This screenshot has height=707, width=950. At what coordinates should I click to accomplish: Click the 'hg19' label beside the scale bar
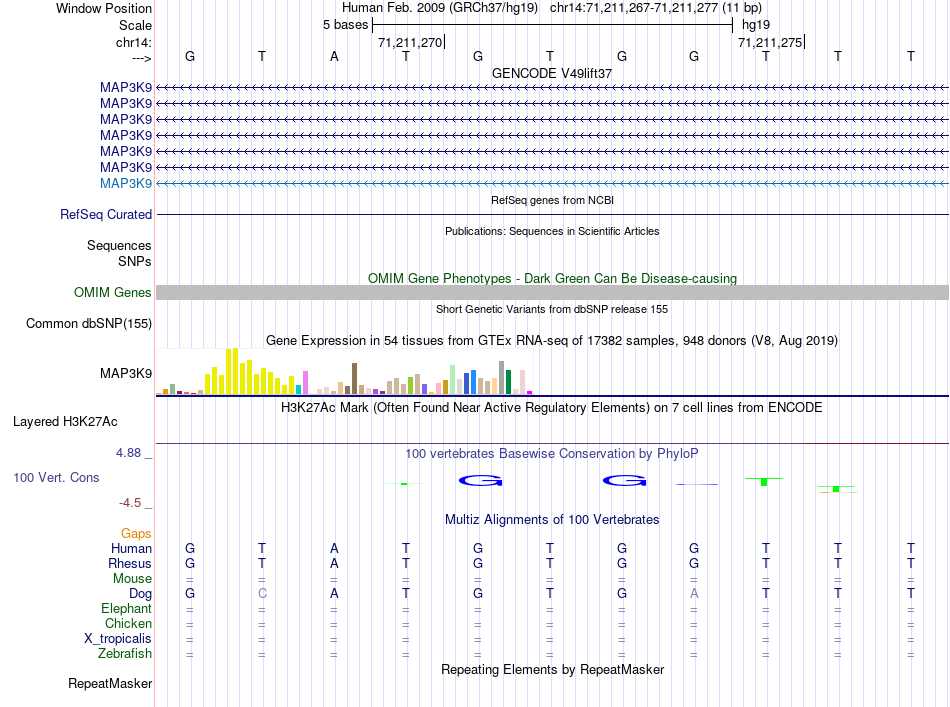click(756, 25)
